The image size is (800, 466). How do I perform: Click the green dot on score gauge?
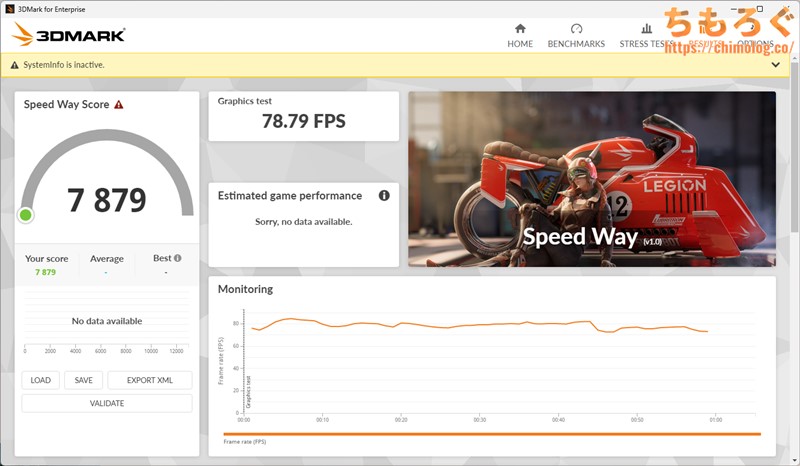point(26,215)
